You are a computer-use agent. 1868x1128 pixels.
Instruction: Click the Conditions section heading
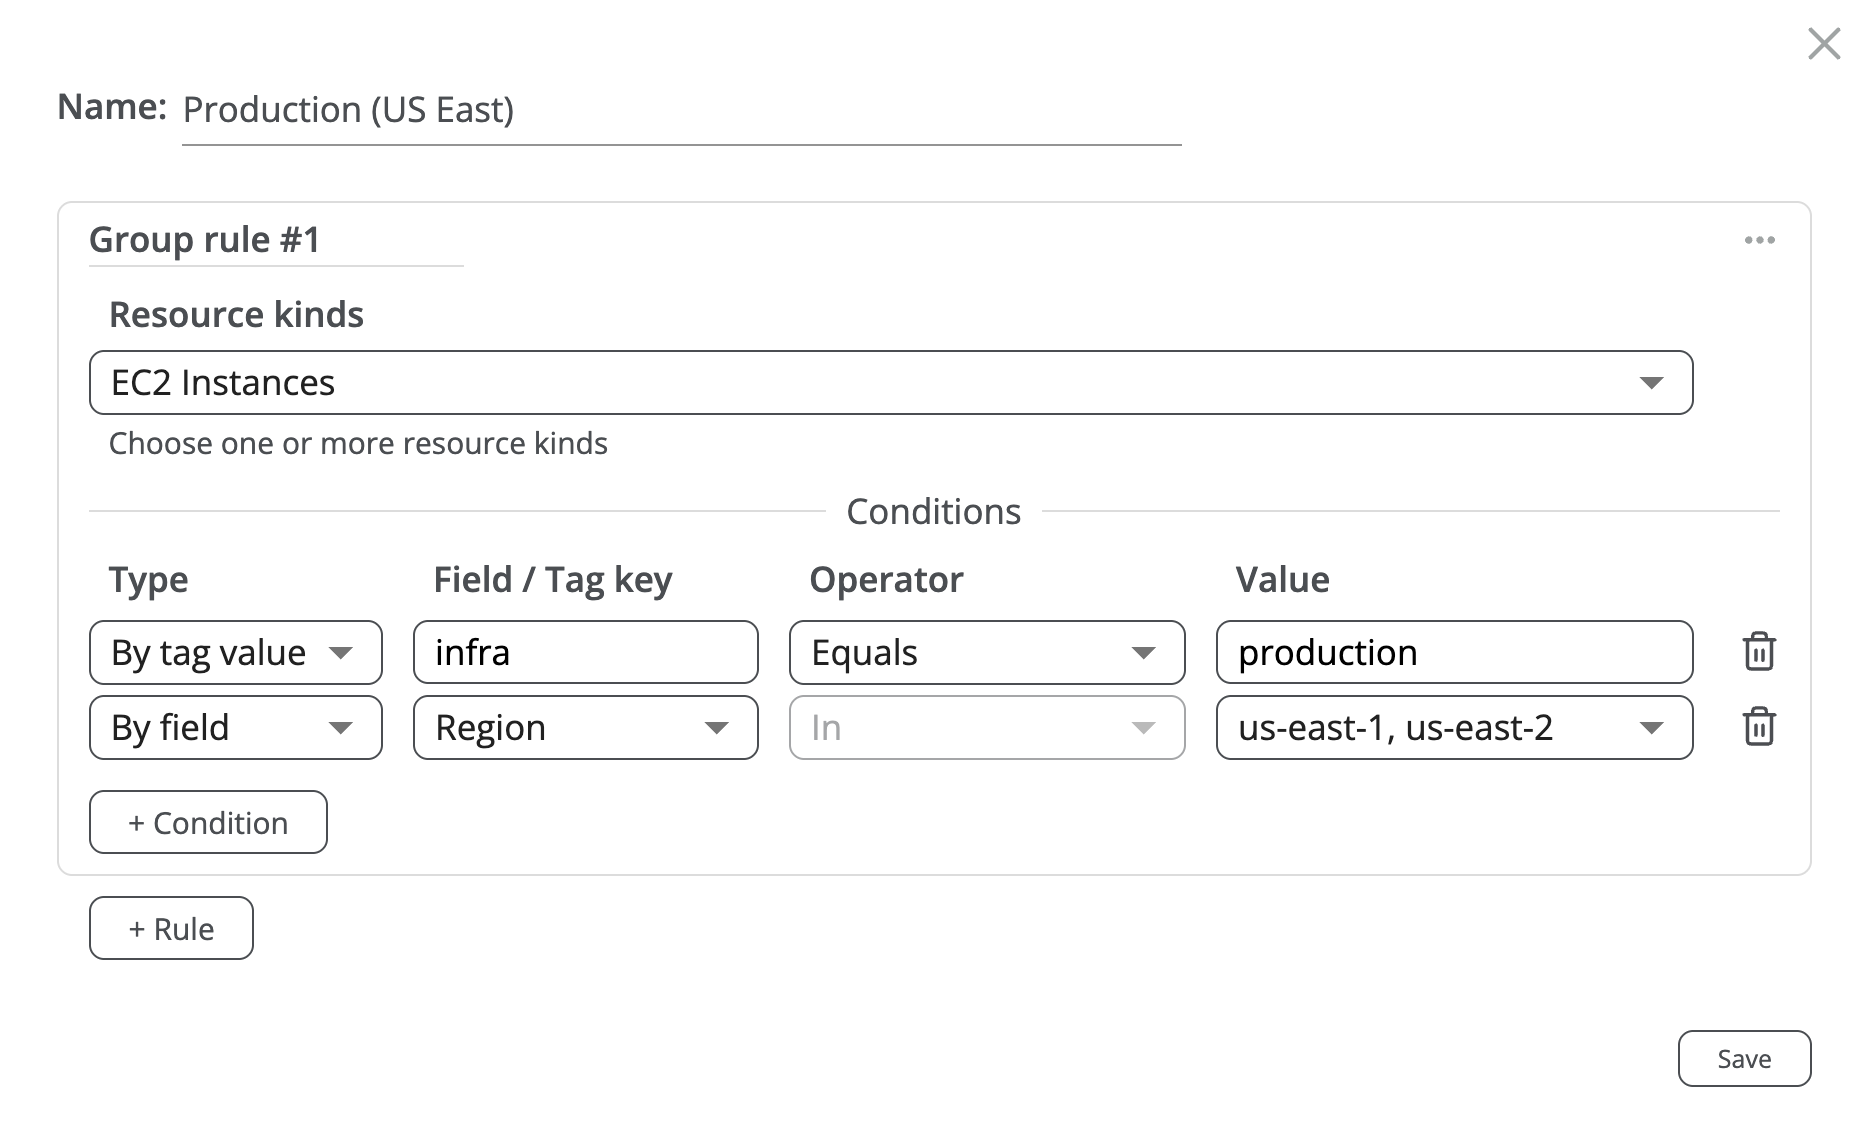[933, 512]
